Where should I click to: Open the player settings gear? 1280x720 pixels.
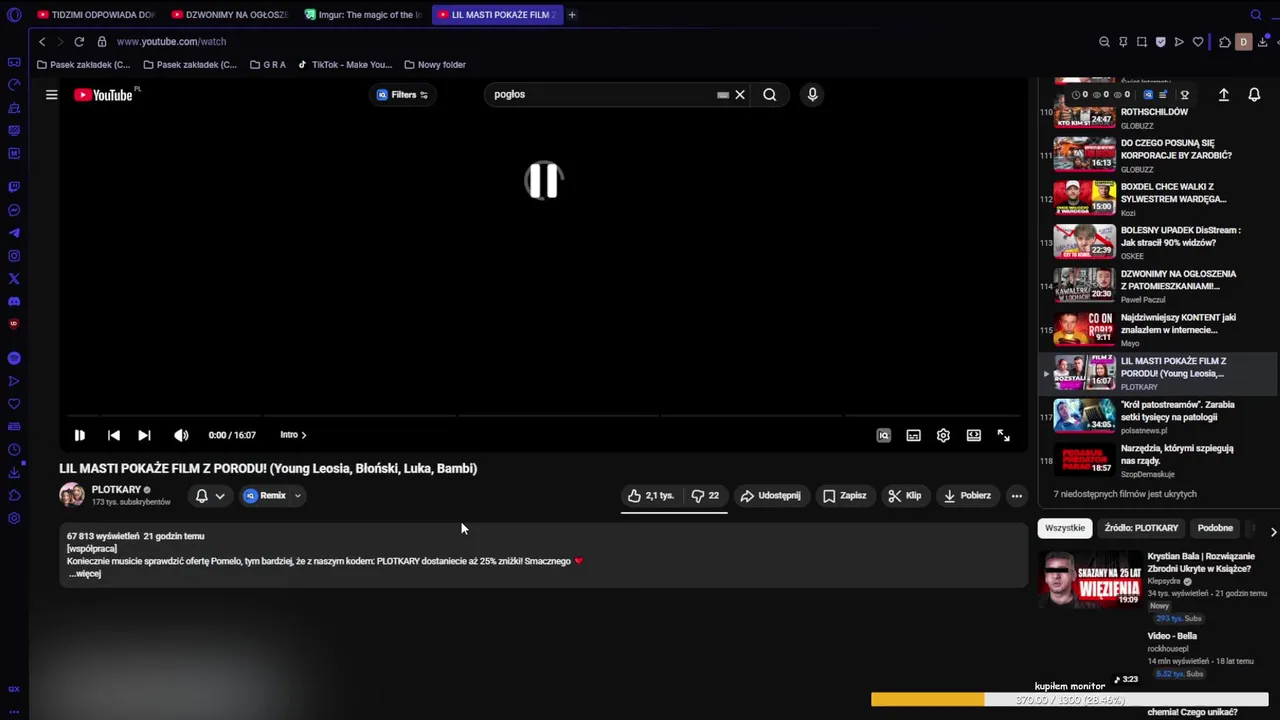point(943,435)
